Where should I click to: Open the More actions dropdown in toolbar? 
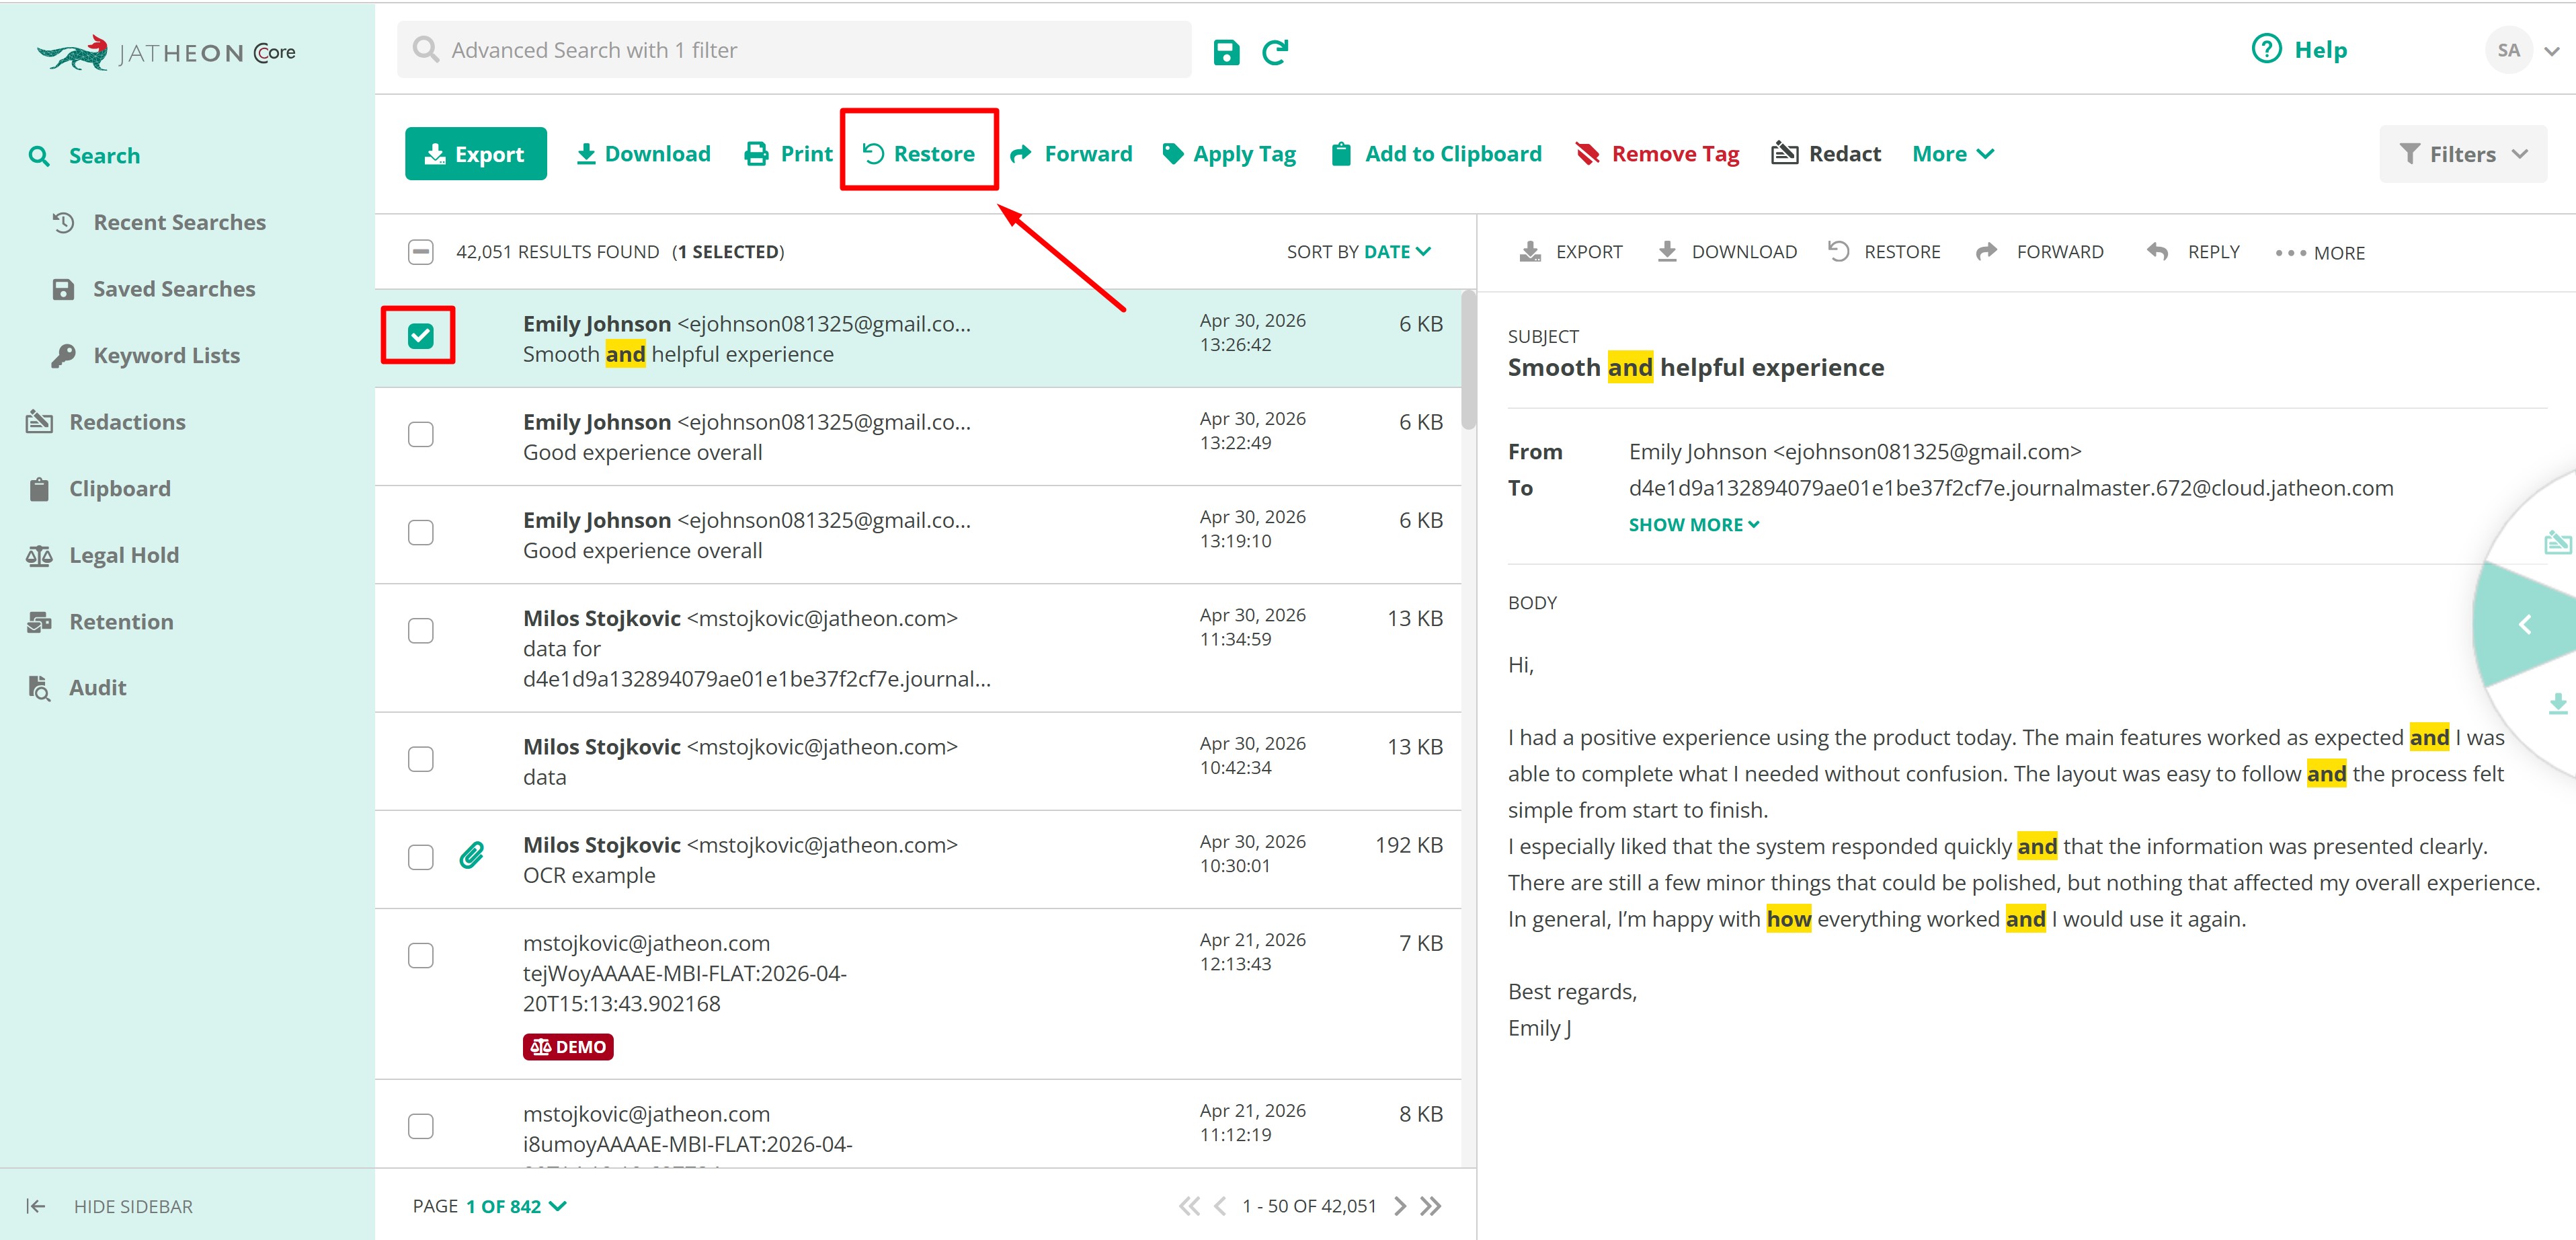tap(1953, 154)
